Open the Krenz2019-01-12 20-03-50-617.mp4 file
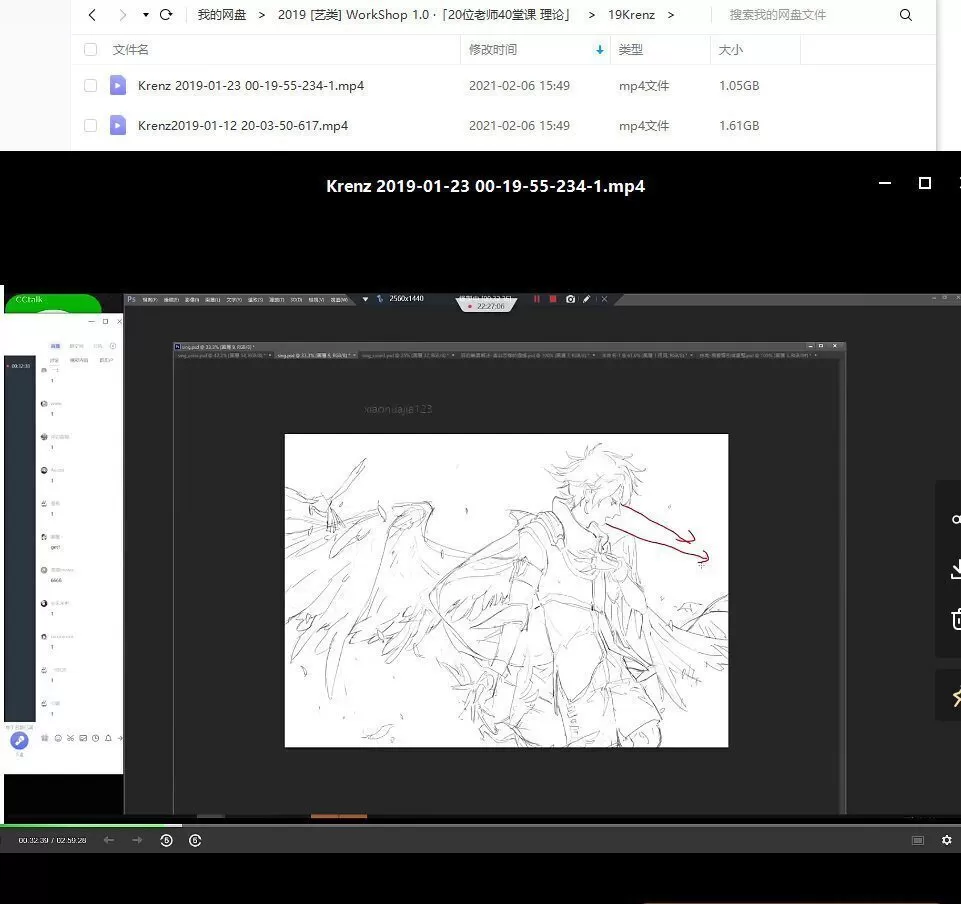 tap(243, 125)
